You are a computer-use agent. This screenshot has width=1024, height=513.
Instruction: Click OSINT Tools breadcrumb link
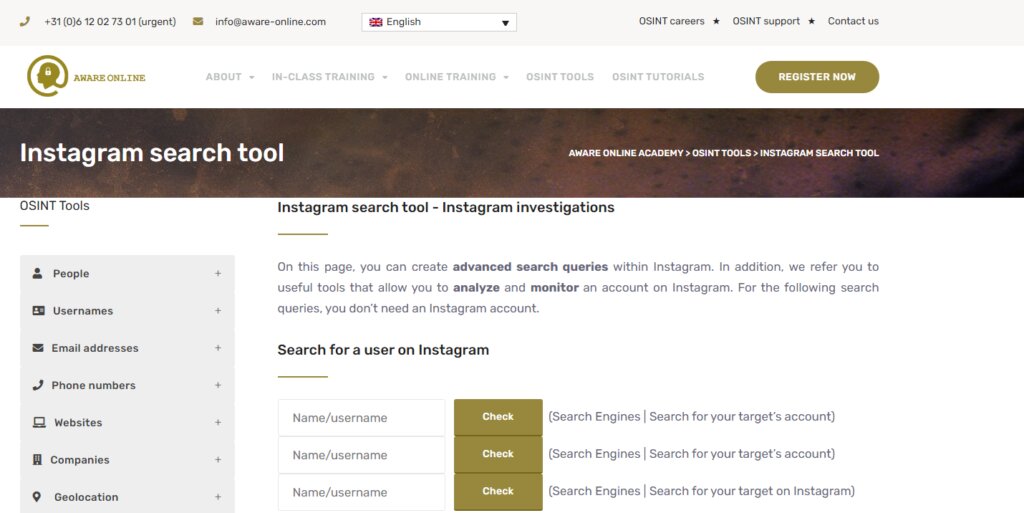[721, 153]
